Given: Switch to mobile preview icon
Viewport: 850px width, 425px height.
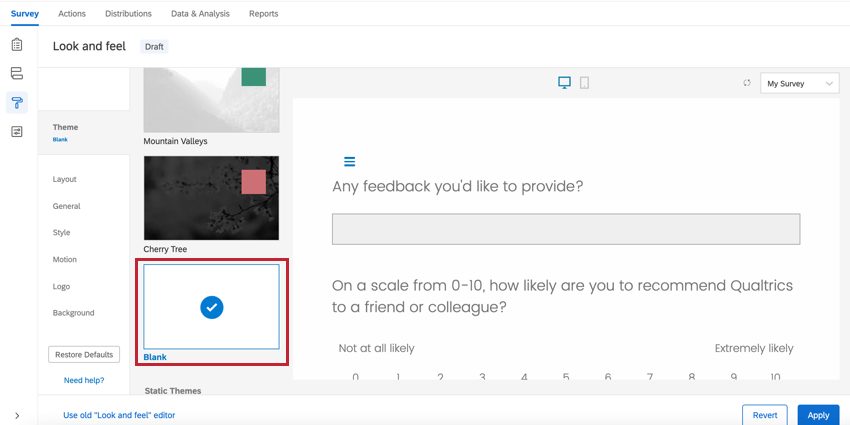Looking at the screenshot, I should 584,83.
